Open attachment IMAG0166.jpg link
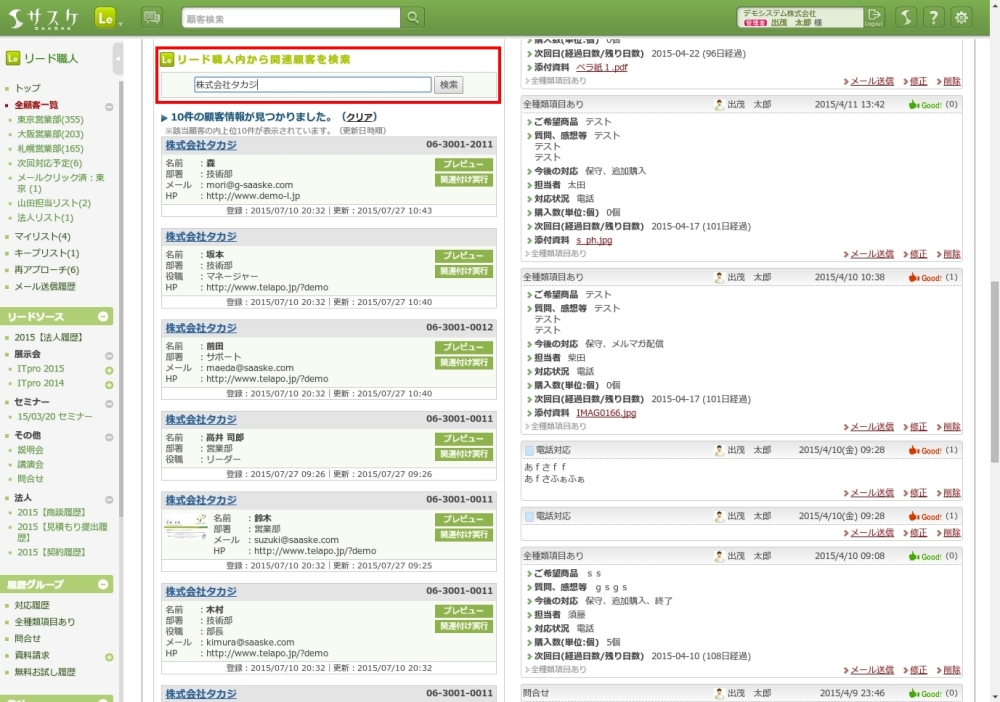This screenshot has width=1000, height=702. (605, 412)
